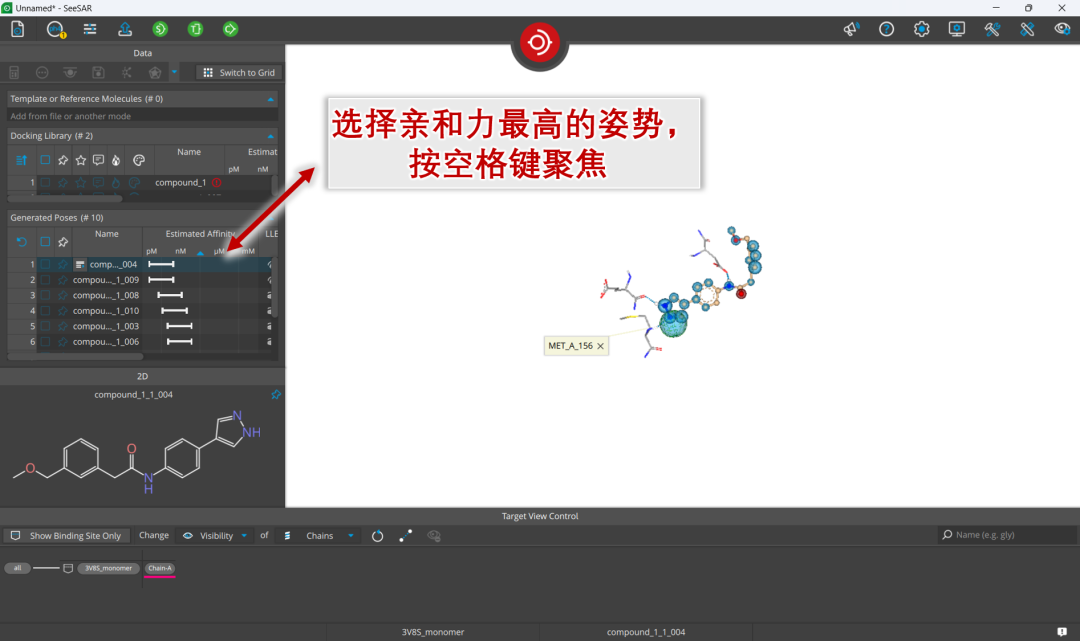Click the crossed ruler measurement tools icon

point(1027,29)
